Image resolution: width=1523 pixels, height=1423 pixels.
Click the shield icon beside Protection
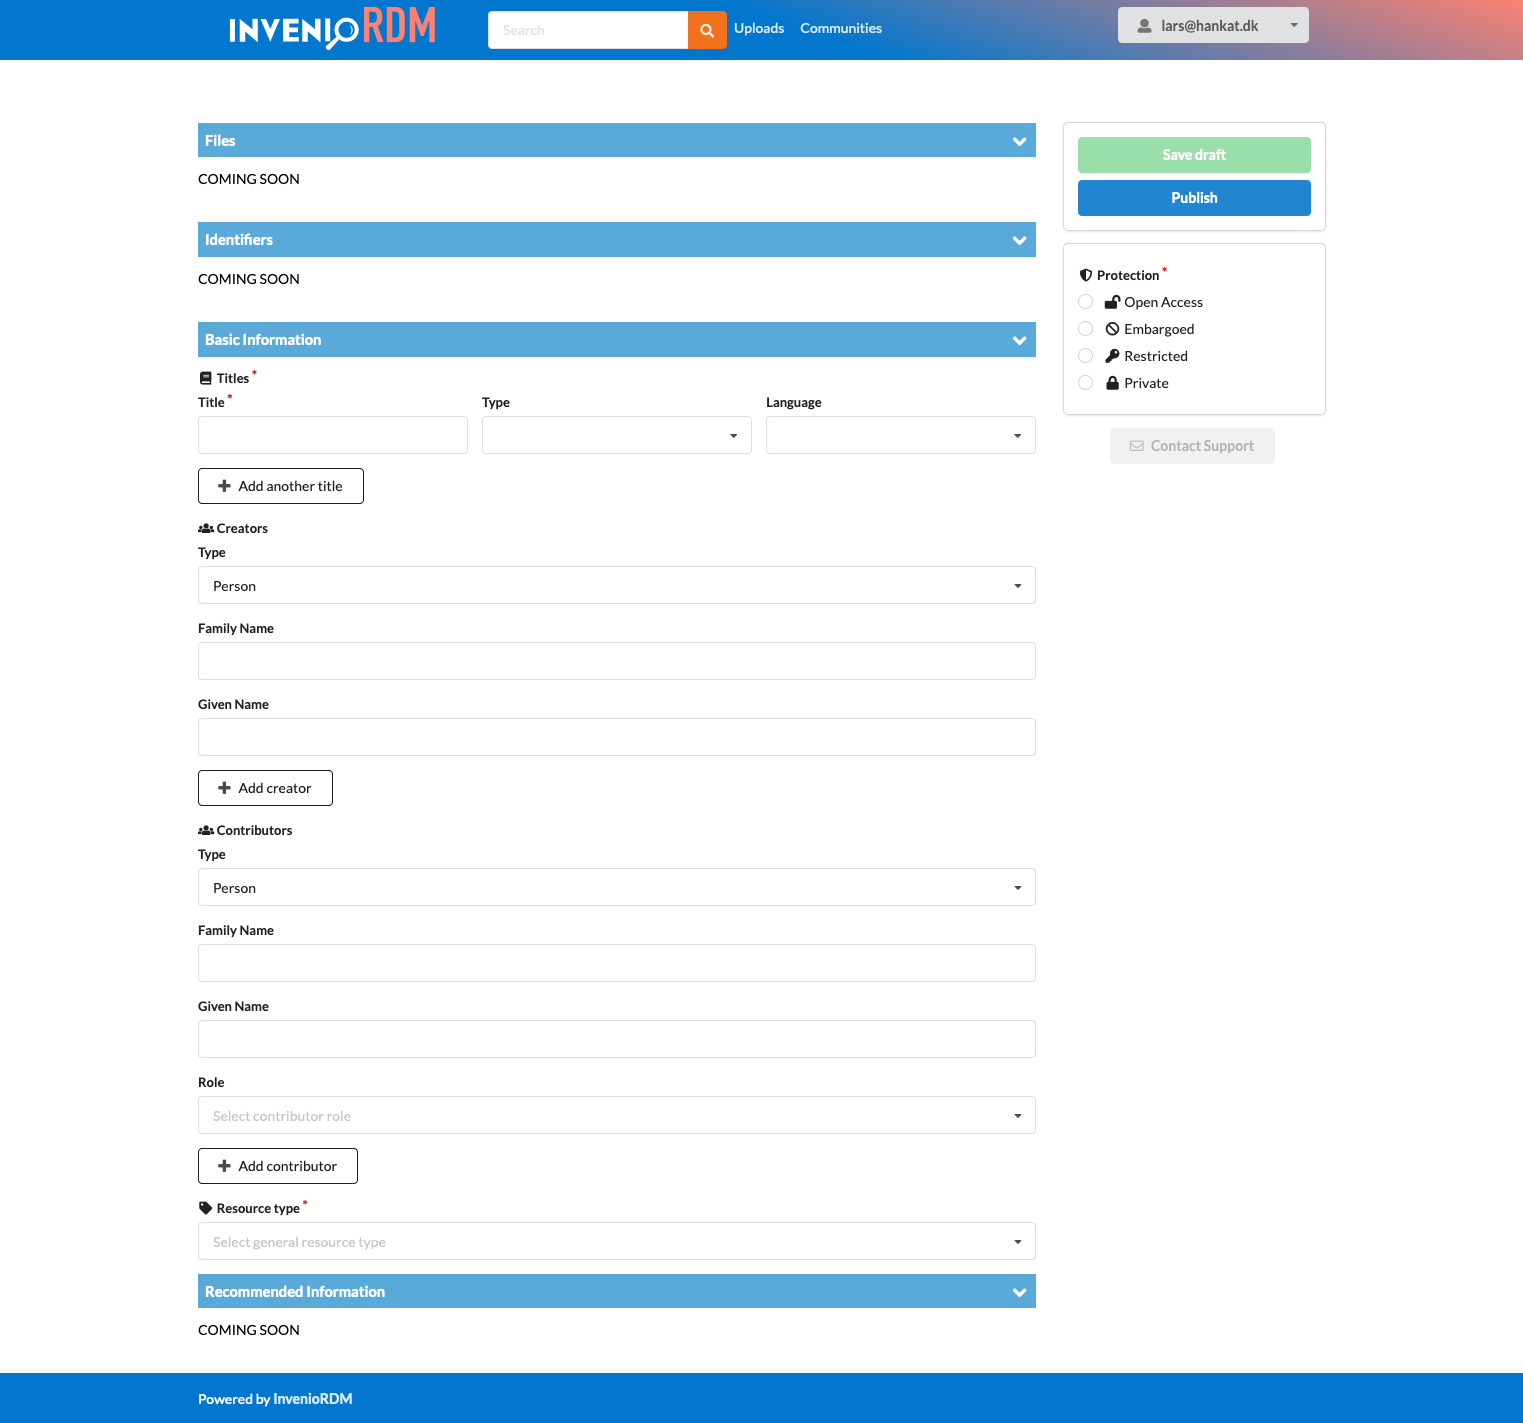(x=1086, y=275)
